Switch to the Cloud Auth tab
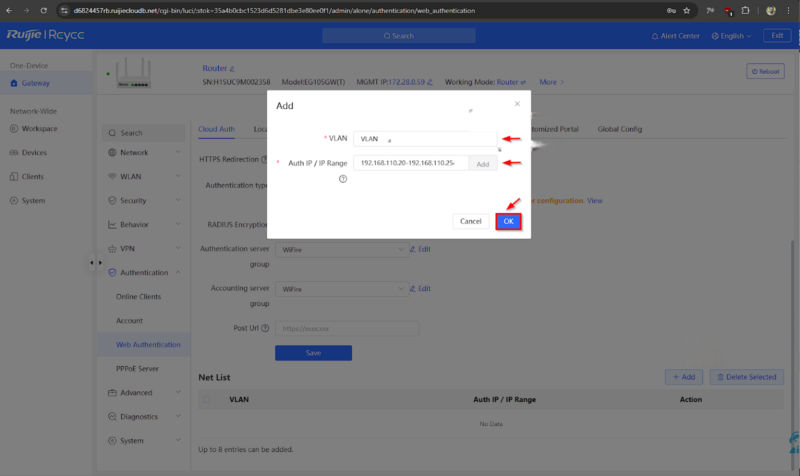800x476 pixels. [216, 129]
